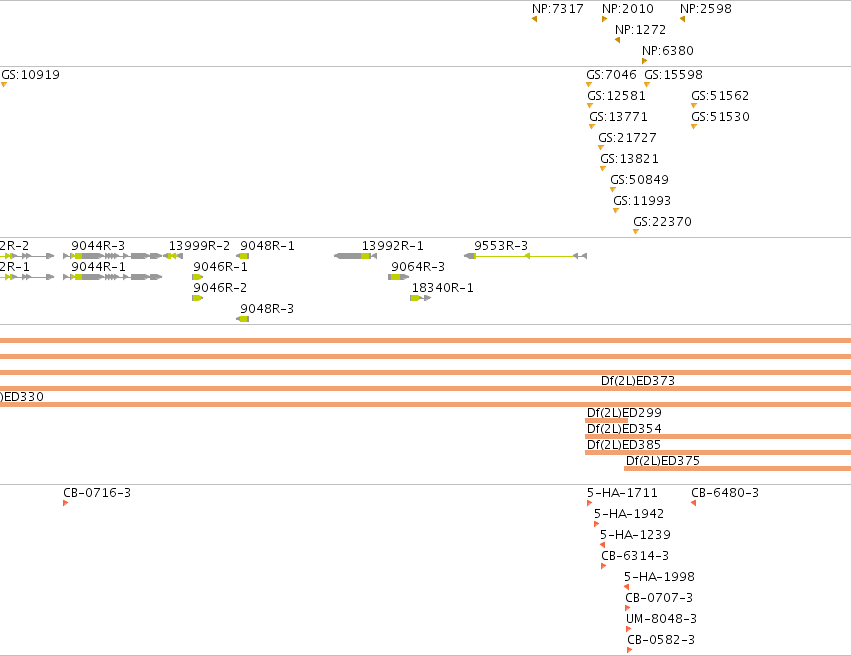Screen dimensions: 851x656
Task: Click the NP:2010 insertion marker
Action: pos(605,19)
